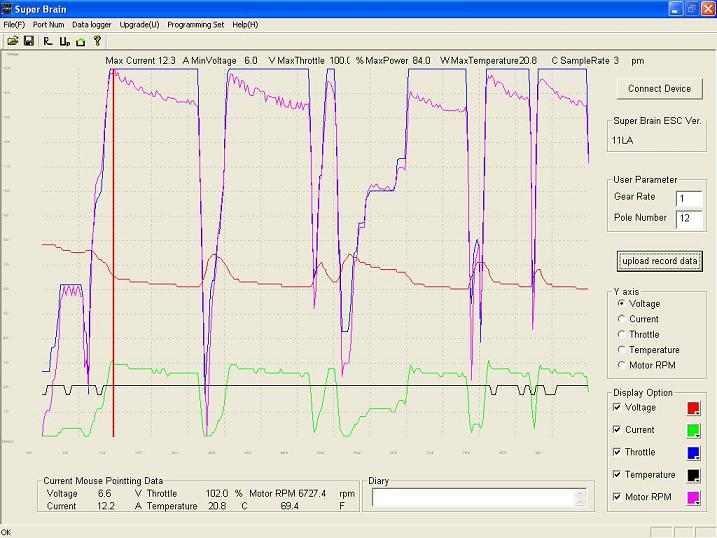Image resolution: width=717 pixels, height=538 pixels.
Task: Click the '69.4' Fahrenheit temperature value
Action: click(289, 506)
